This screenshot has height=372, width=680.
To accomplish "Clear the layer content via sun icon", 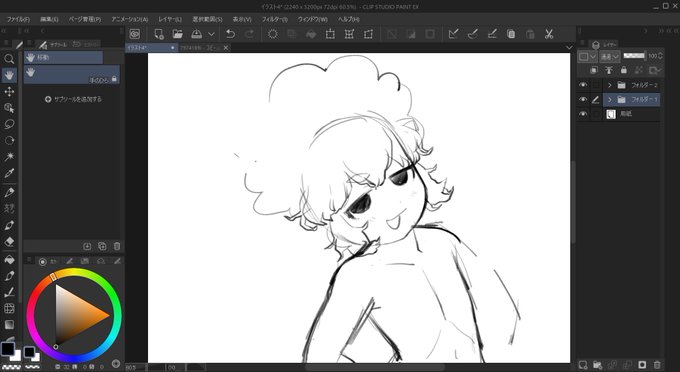I will tap(273, 34).
